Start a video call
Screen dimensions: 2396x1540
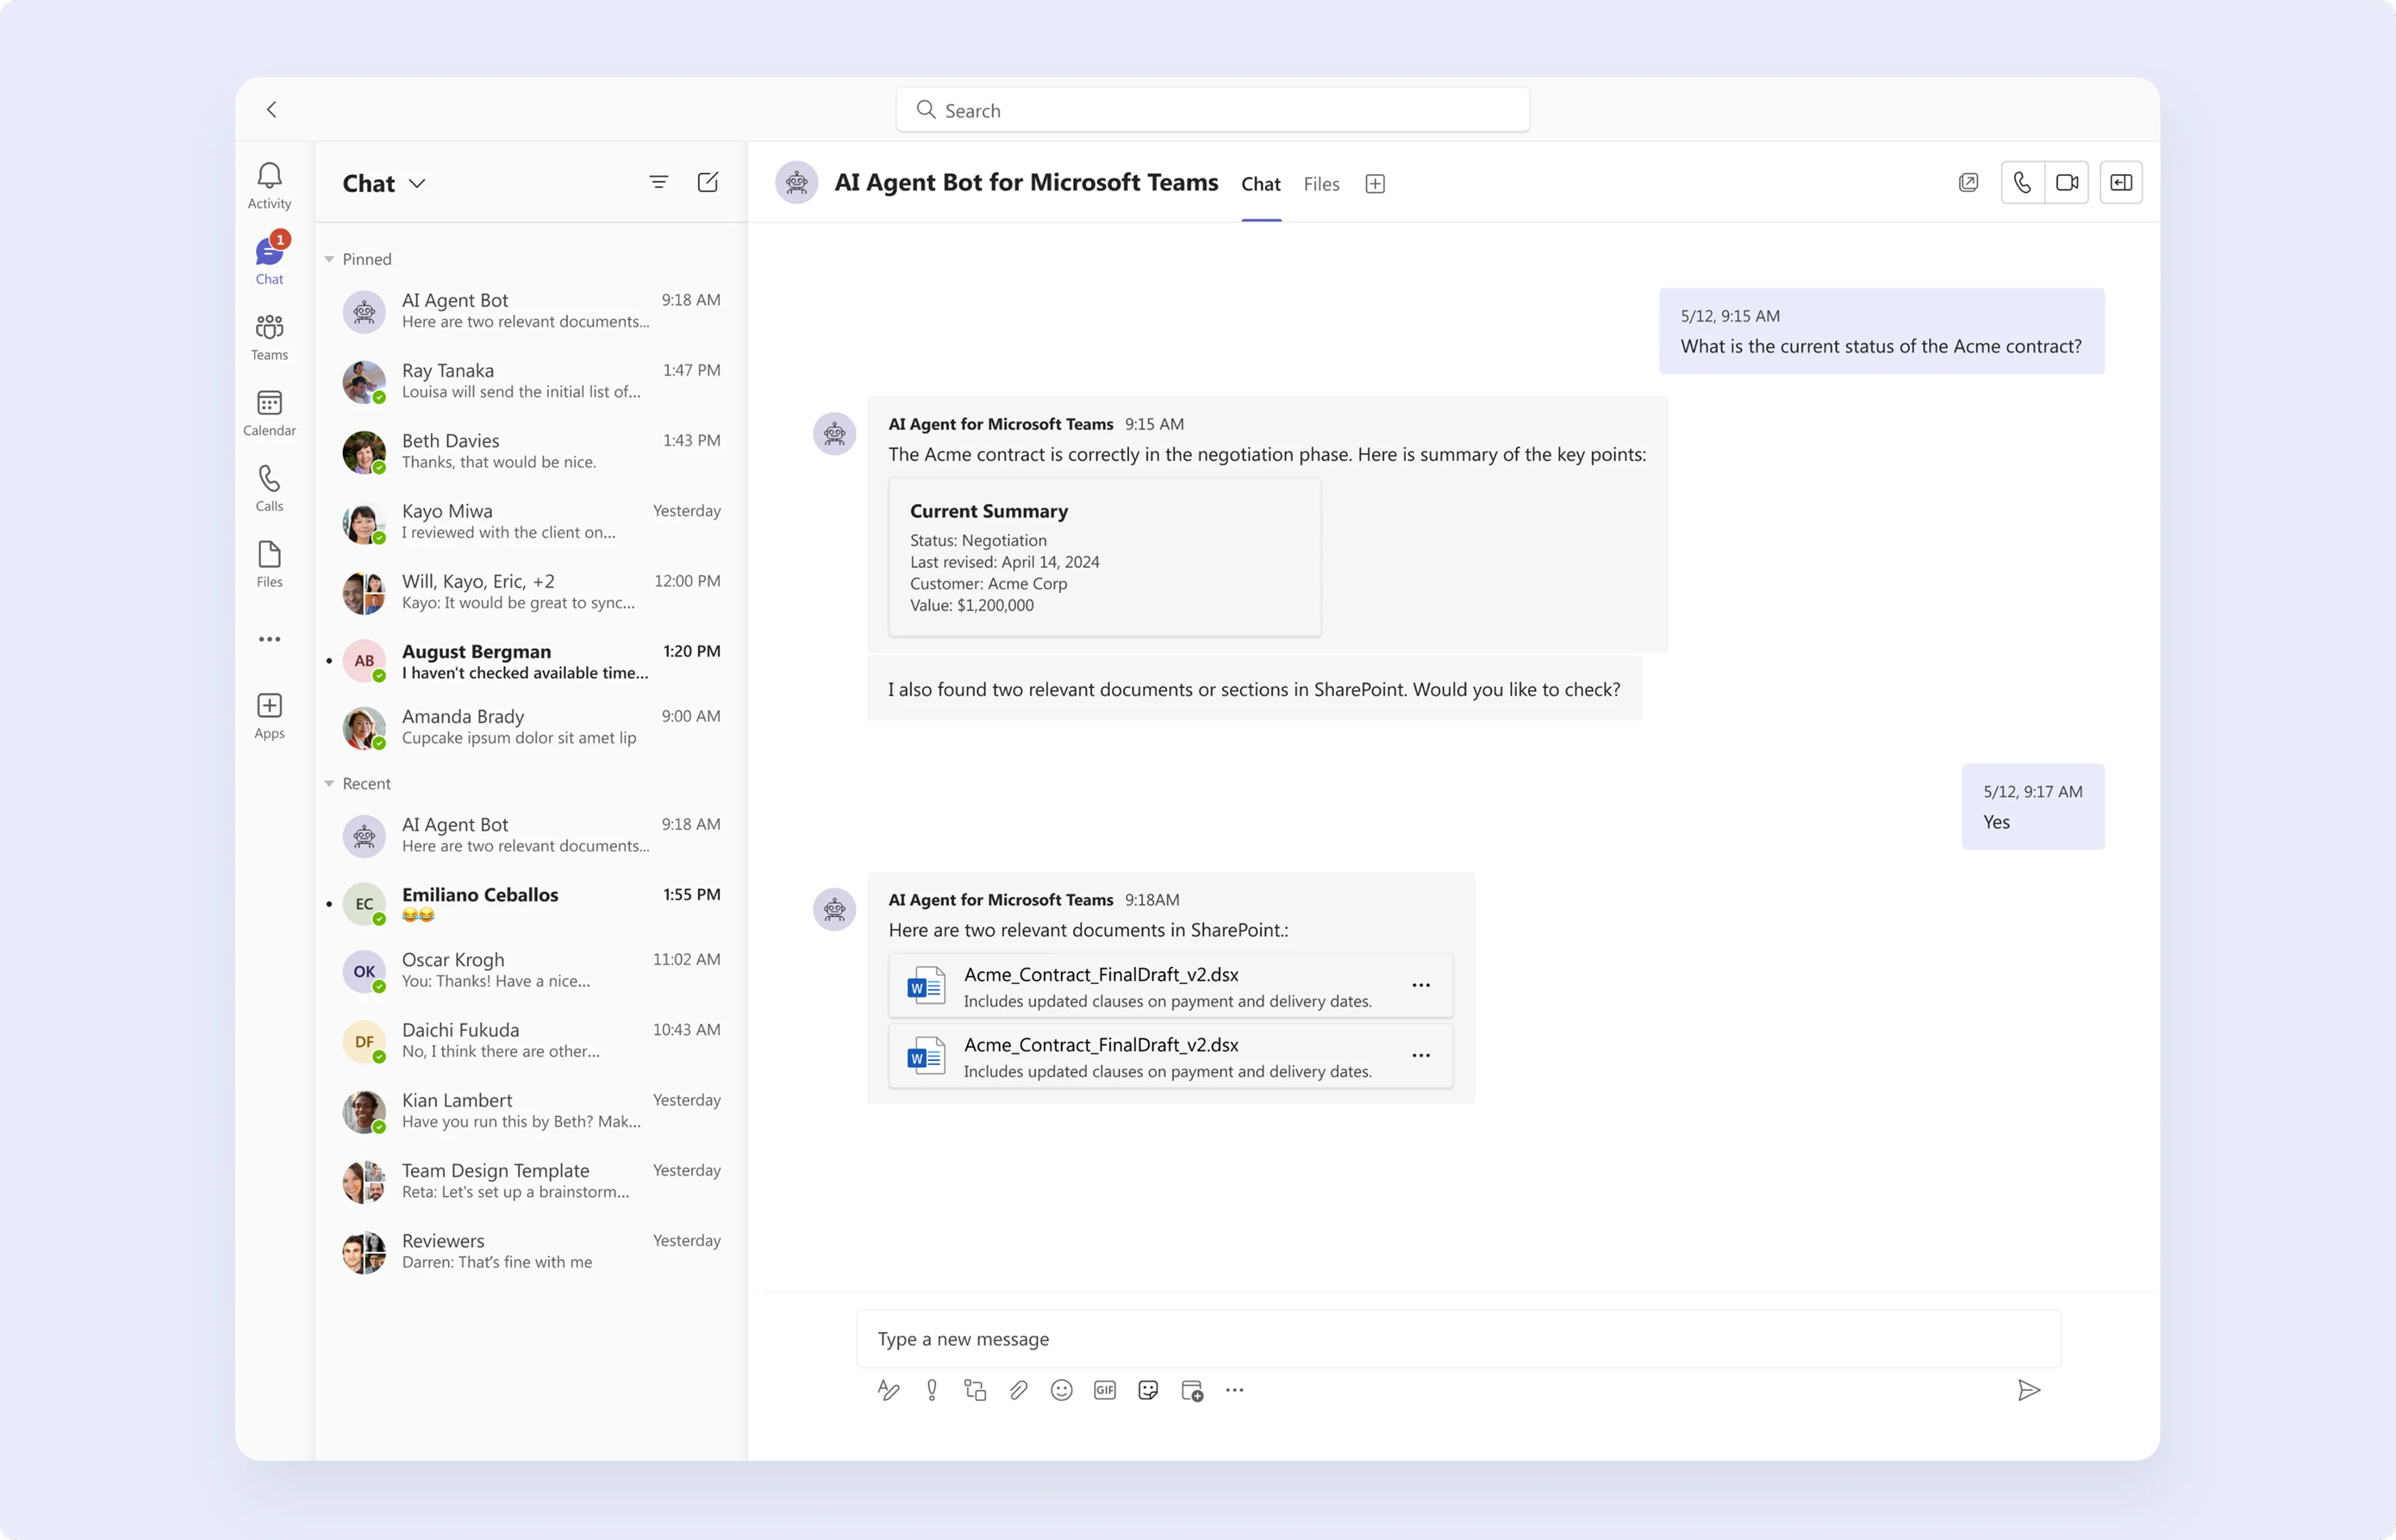point(2066,182)
